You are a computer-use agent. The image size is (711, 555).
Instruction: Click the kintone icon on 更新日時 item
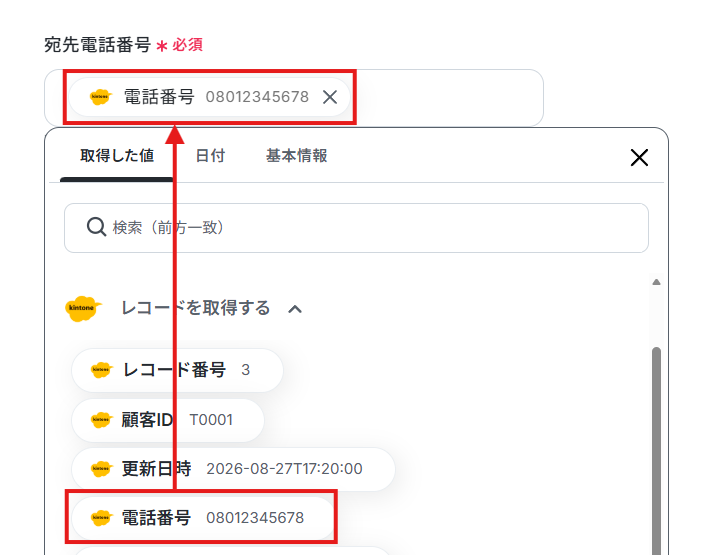point(101,468)
